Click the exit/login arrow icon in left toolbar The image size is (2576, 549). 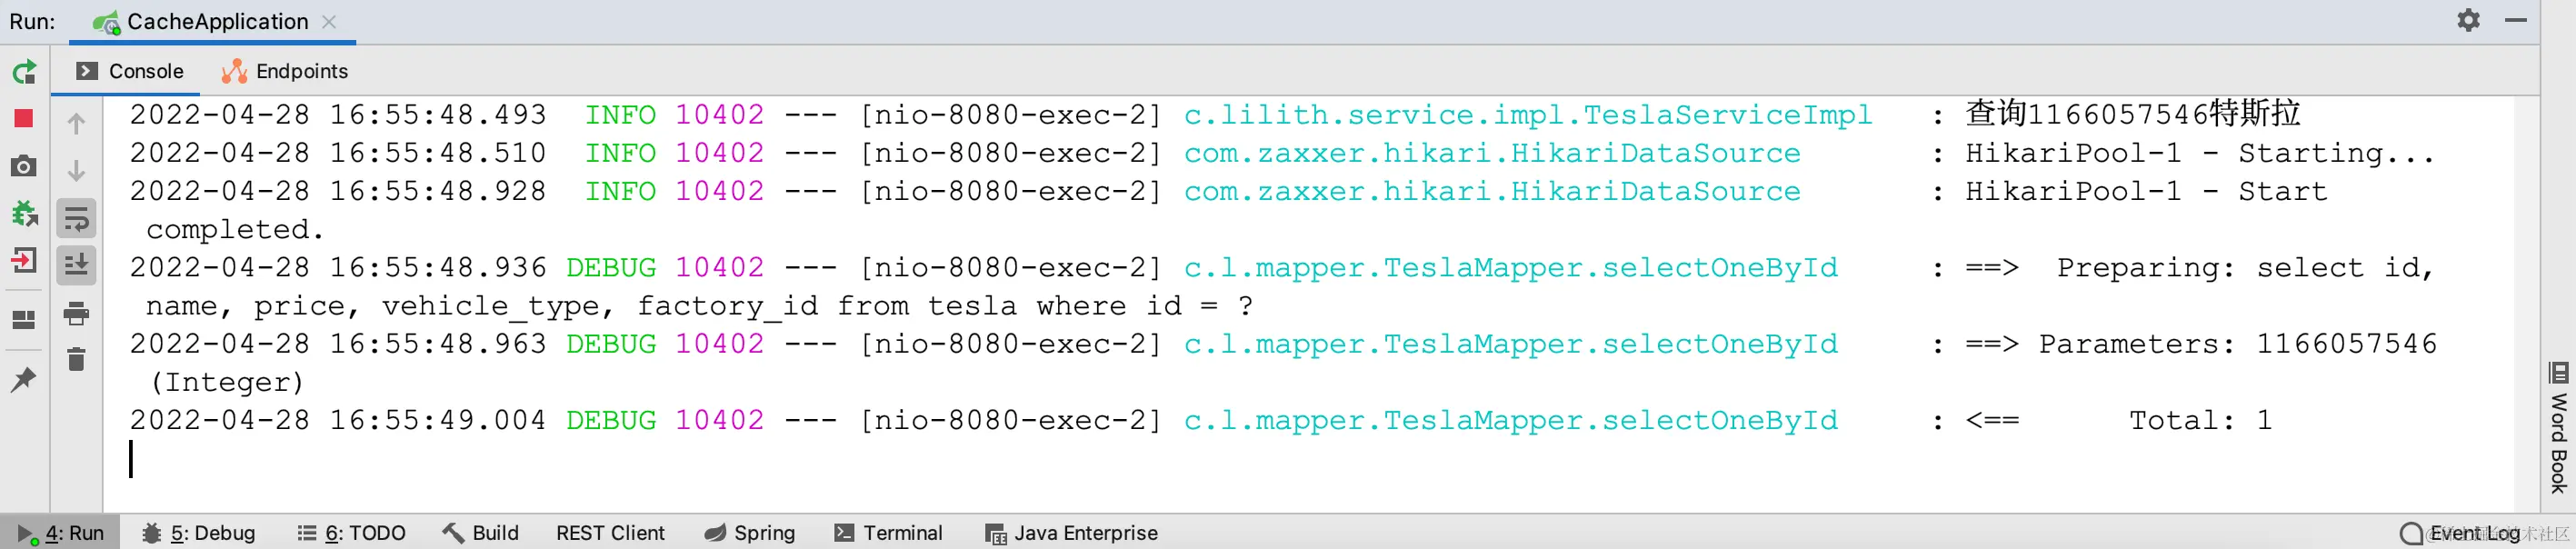click(x=24, y=261)
